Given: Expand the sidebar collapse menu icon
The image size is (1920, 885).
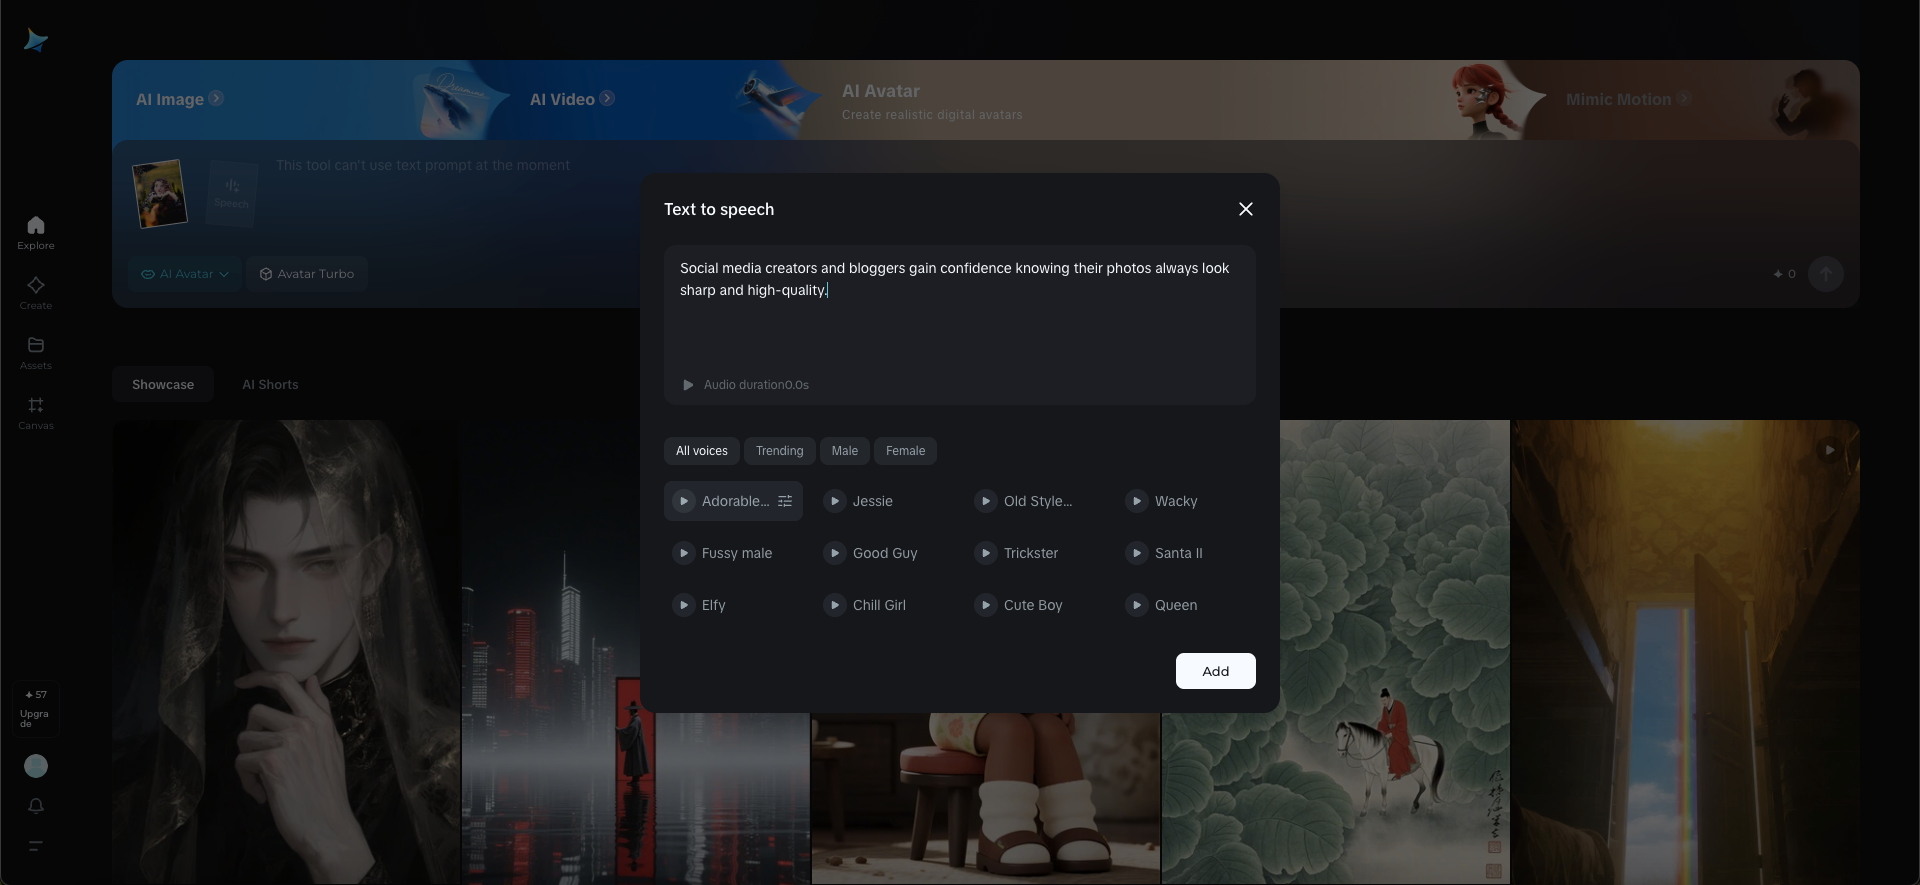Looking at the screenshot, I should click(36, 846).
